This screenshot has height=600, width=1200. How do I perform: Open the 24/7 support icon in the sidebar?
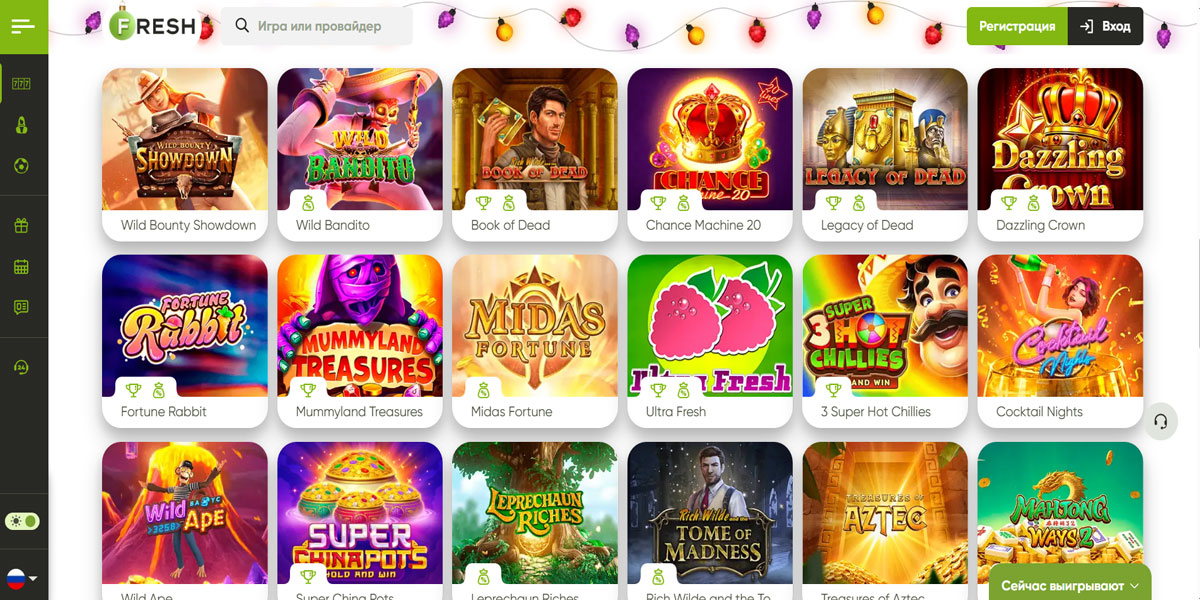(22, 368)
